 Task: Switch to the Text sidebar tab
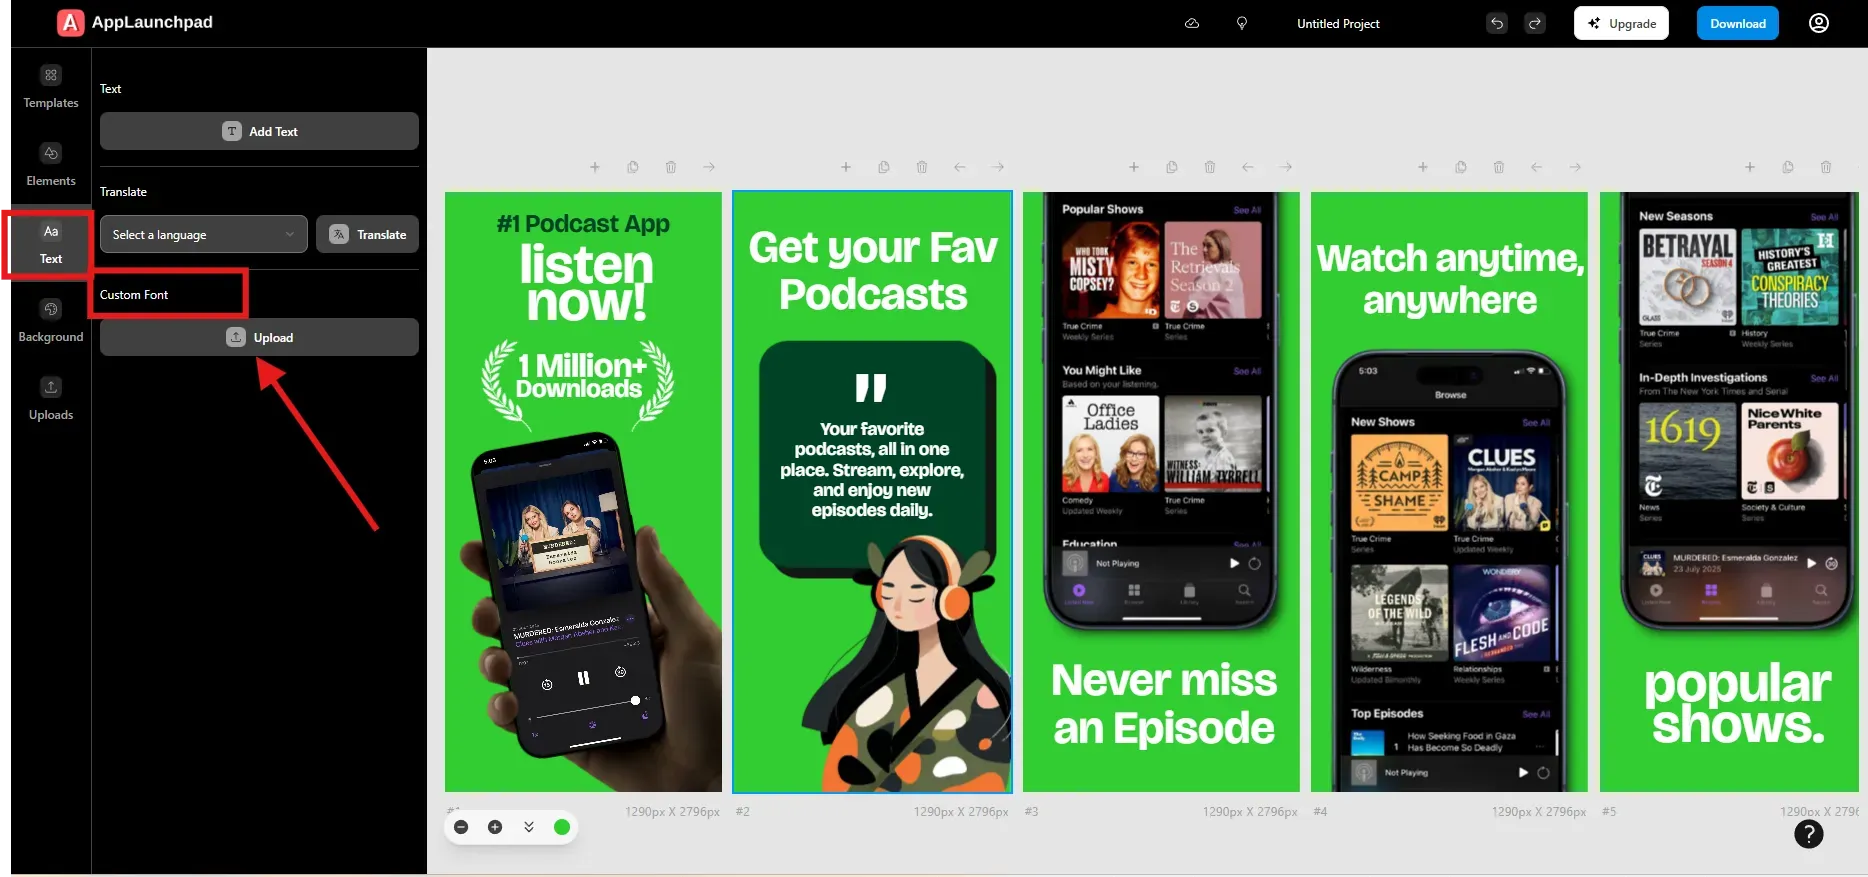point(51,243)
